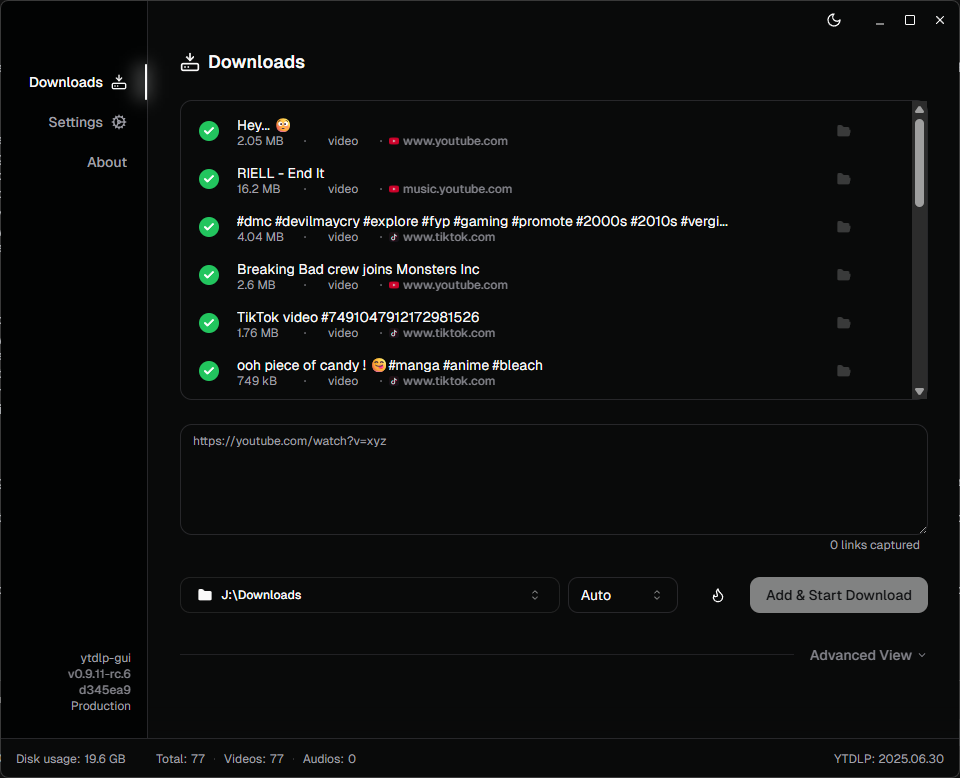This screenshot has width=960, height=778.
Task: Open folder for 'ooh piece of candy' download
Action: coord(844,371)
